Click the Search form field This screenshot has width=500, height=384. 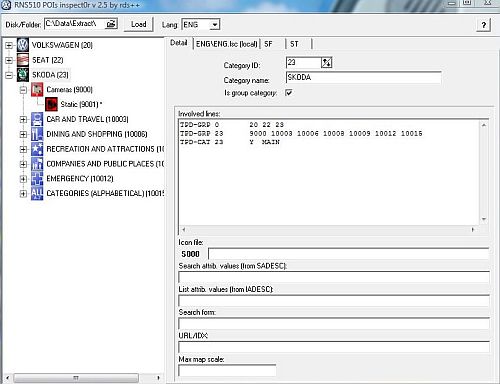click(x=334, y=324)
